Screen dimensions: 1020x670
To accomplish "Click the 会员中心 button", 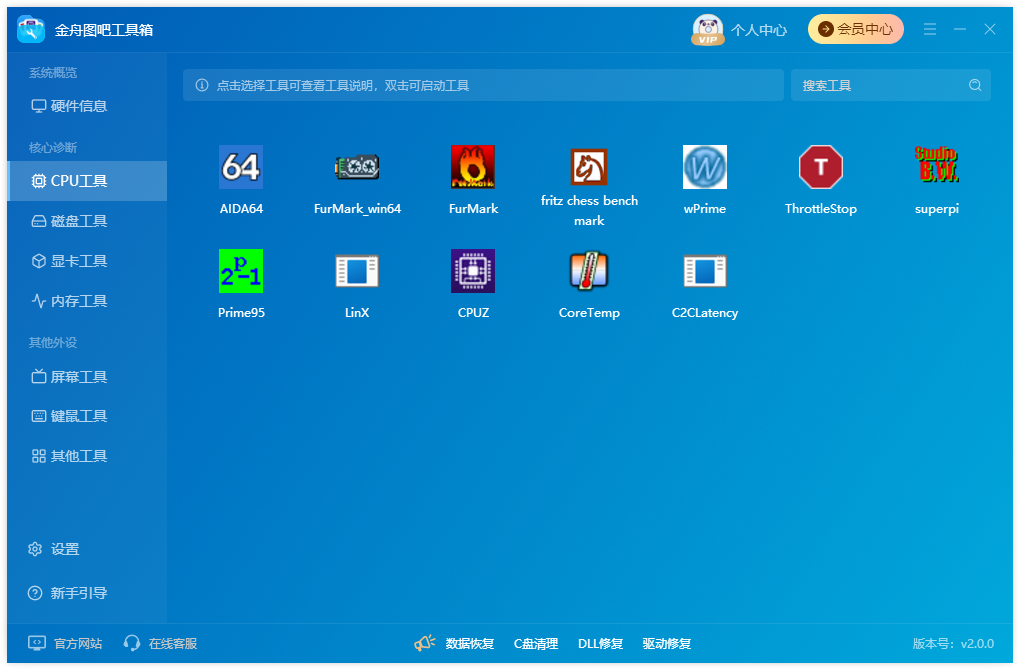I will point(855,29).
